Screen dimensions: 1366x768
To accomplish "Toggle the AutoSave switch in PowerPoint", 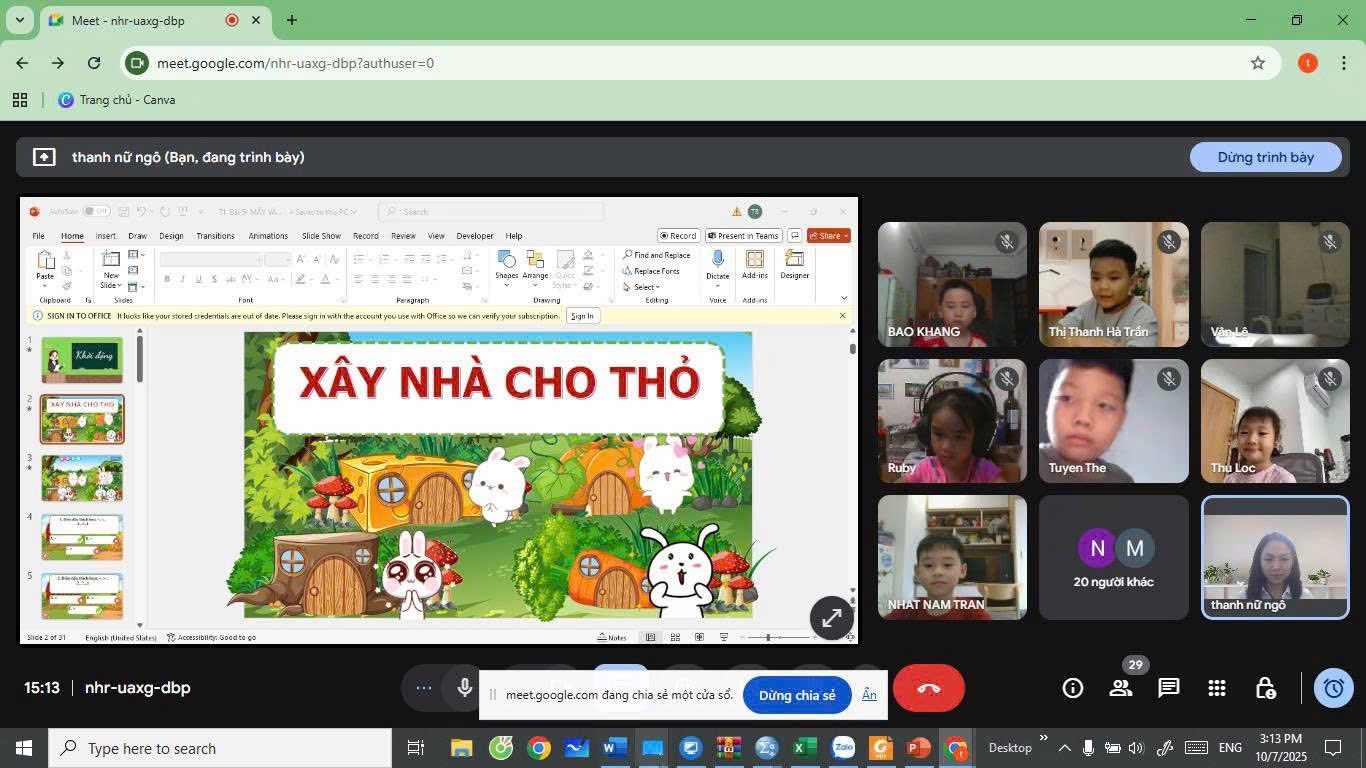I will [96, 211].
